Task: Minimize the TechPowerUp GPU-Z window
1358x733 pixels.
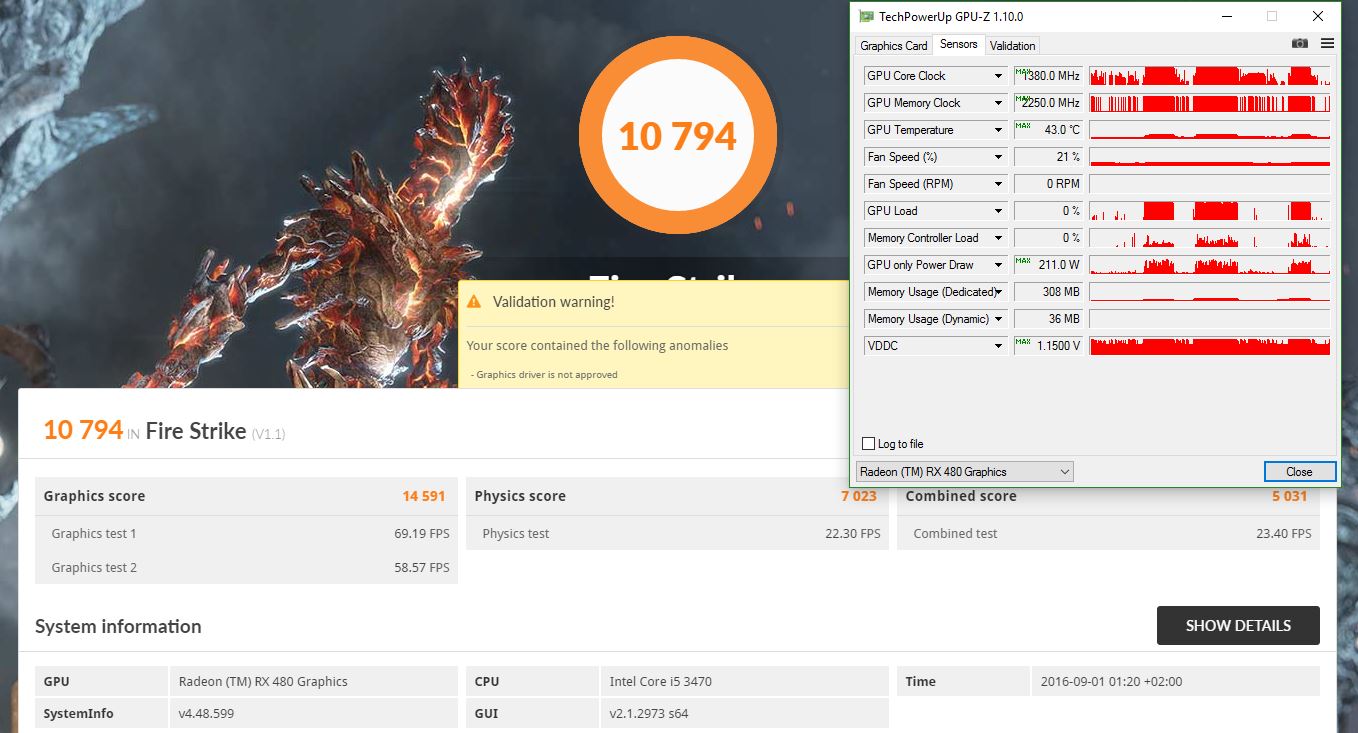Action: click(1226, 16)
